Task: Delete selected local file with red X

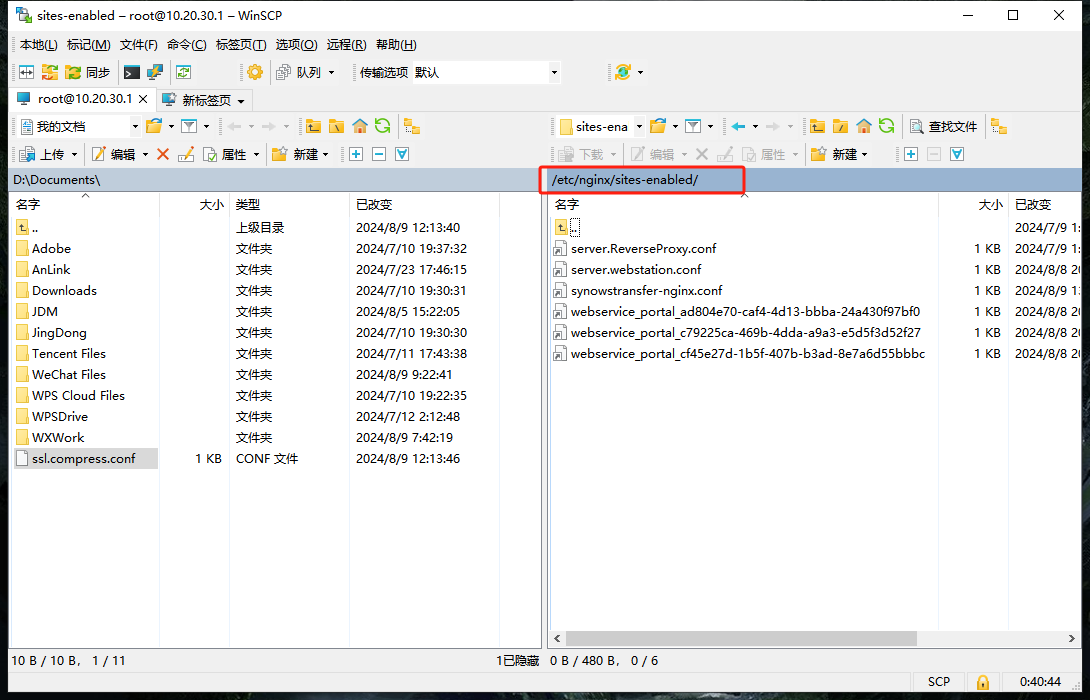Action: (163, 154)
